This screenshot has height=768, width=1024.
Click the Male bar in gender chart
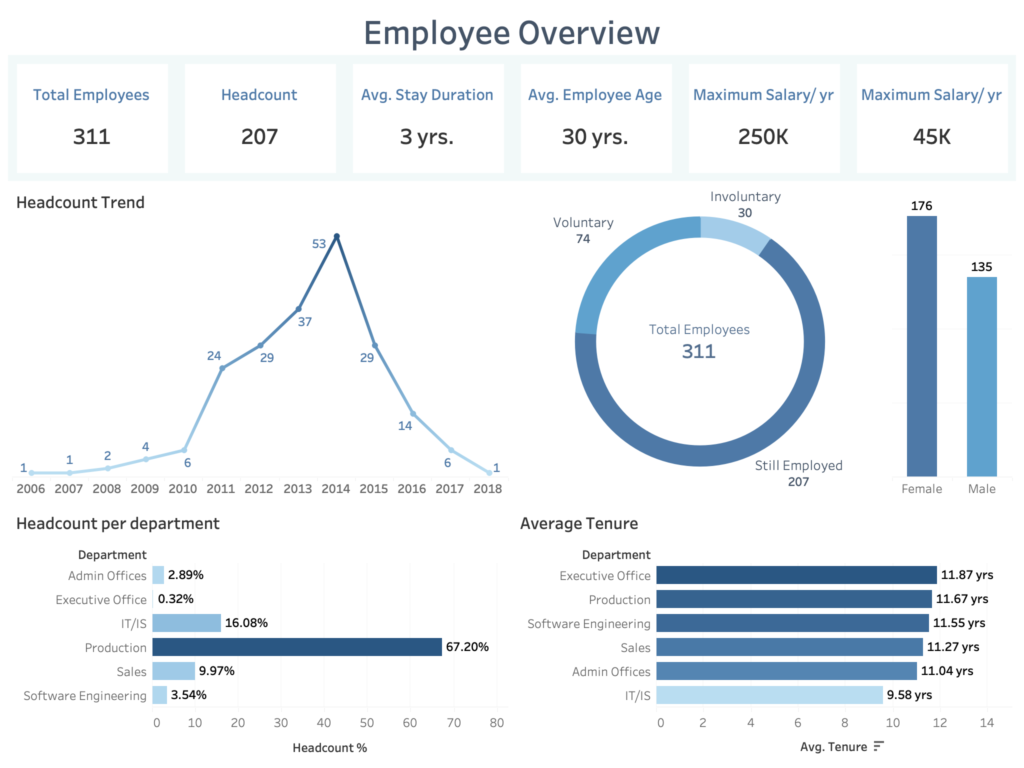[981, 376]
